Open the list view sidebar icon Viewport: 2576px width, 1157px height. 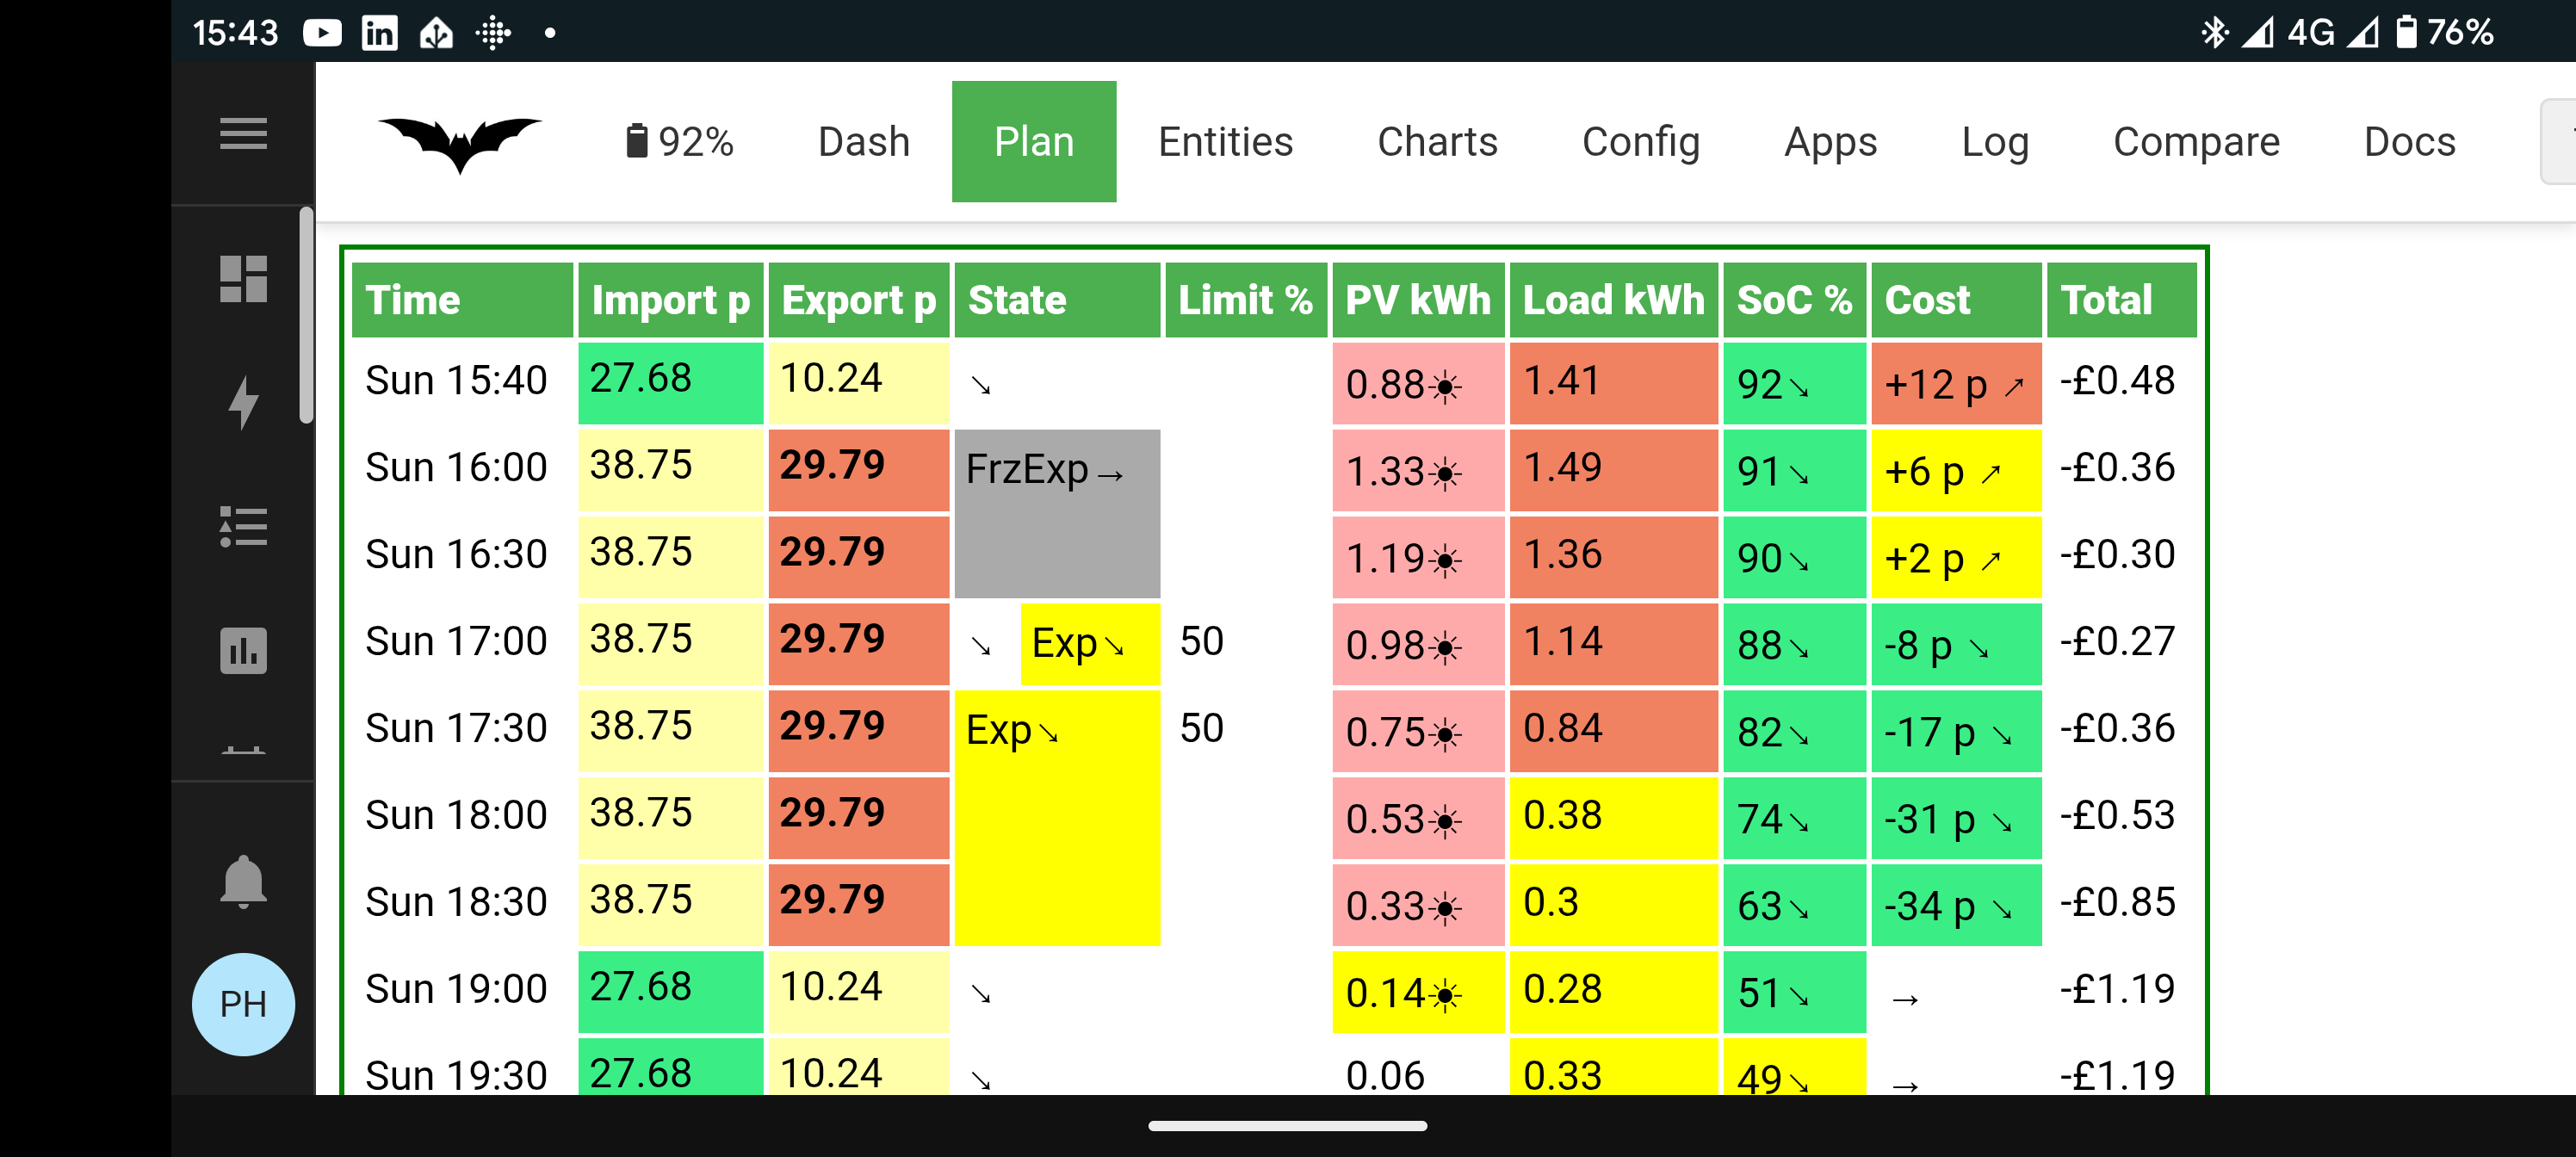[243, 526]
